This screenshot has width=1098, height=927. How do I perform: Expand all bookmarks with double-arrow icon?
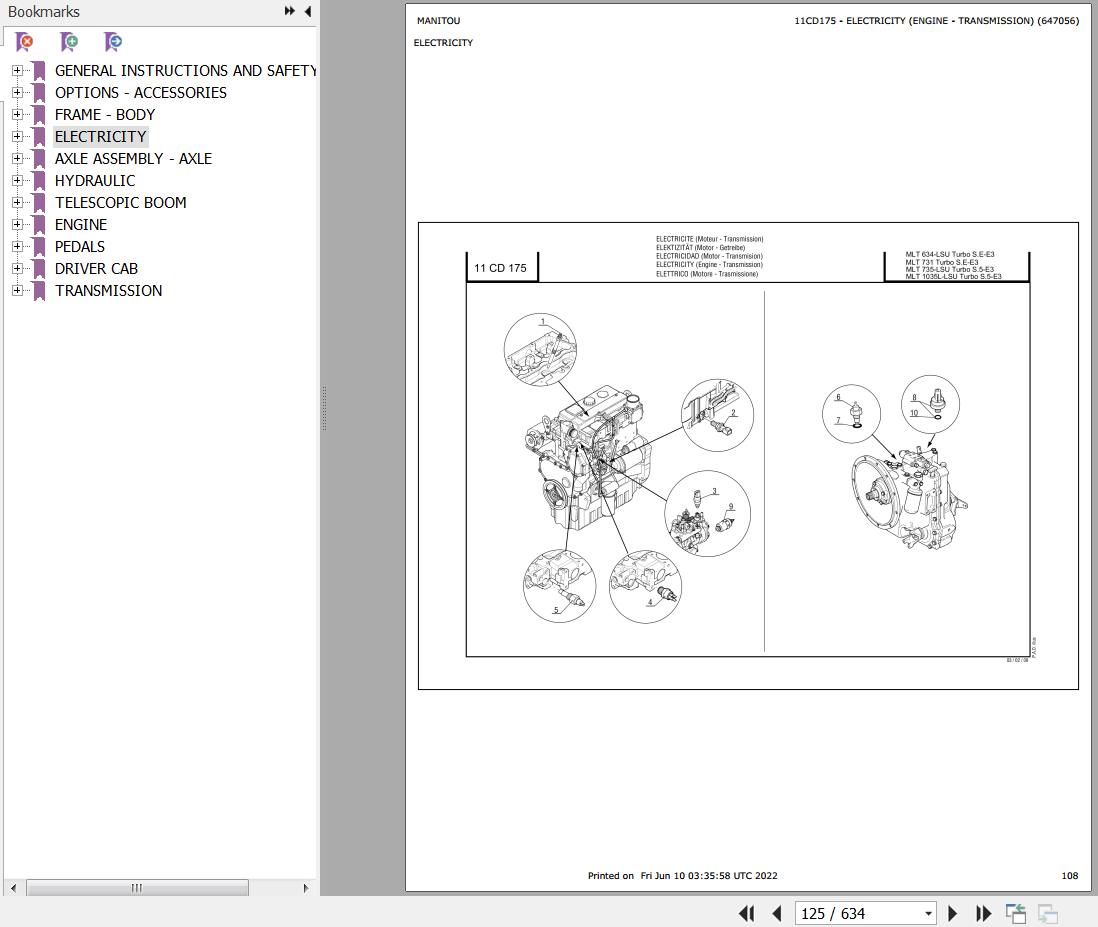[x=289, y=11]
